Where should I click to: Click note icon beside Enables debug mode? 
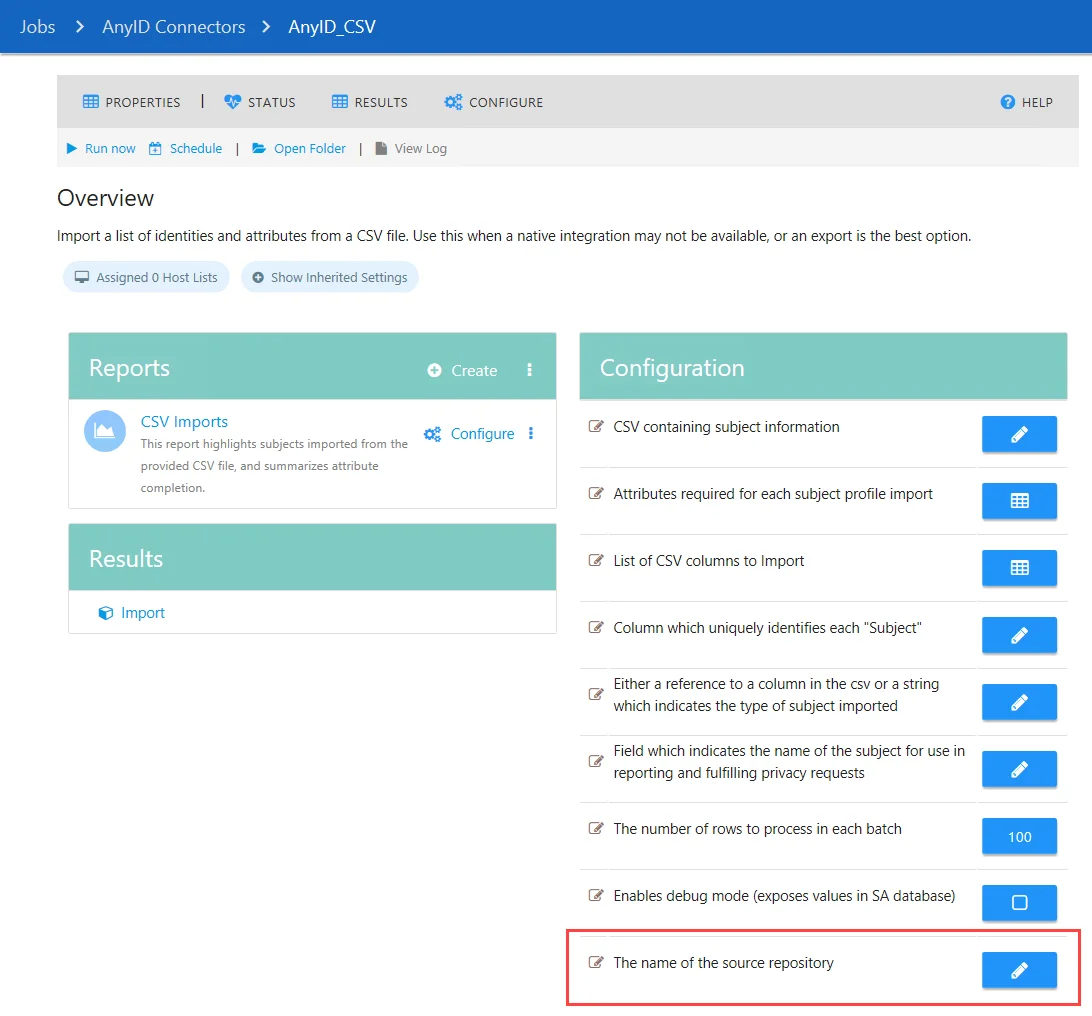point(595,895)
